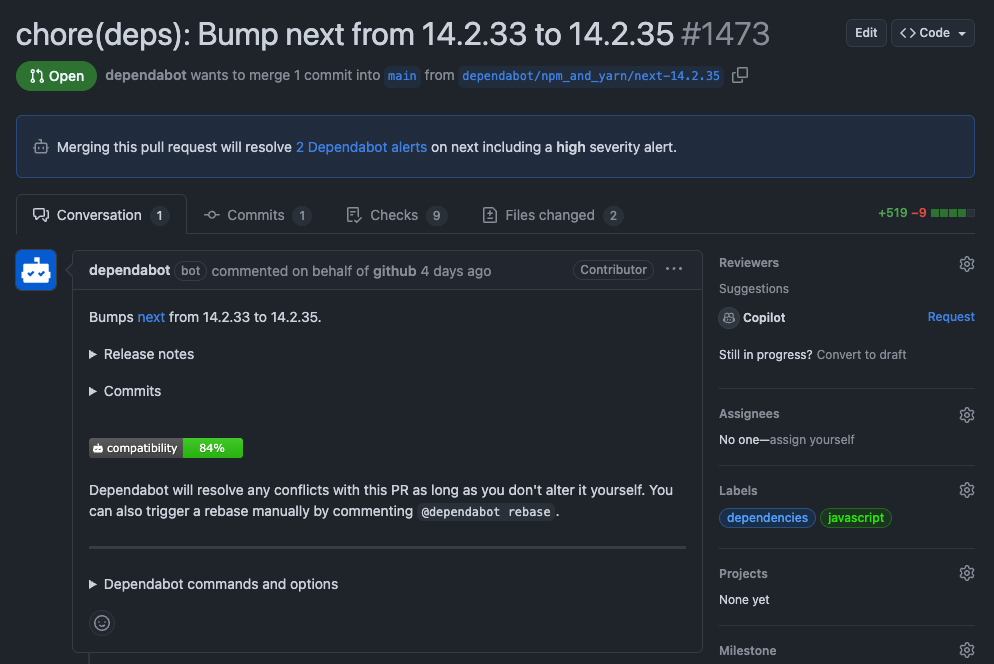This screenshot has width=994, height=664.
Task: Click the 4 days ago timestamp
Action: coord(456,271)
